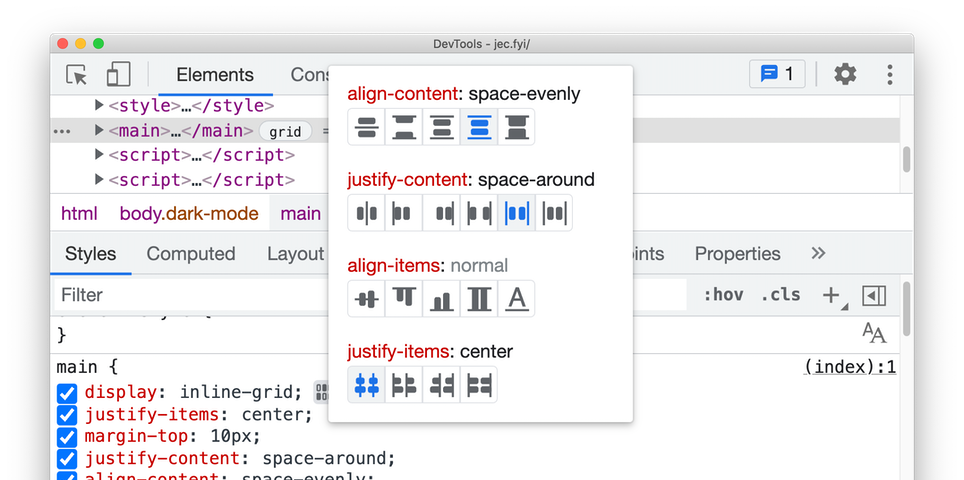The width and height of the screenshot is (964, 480).
Task: Open the Properties tab
Action: 737,254
